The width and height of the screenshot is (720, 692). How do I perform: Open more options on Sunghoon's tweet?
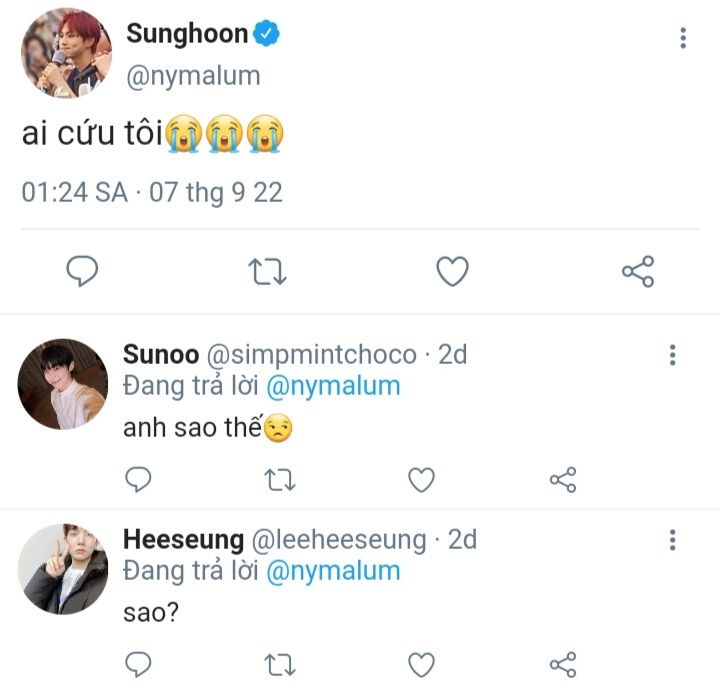pyautogui.click(x=683, y=38)
